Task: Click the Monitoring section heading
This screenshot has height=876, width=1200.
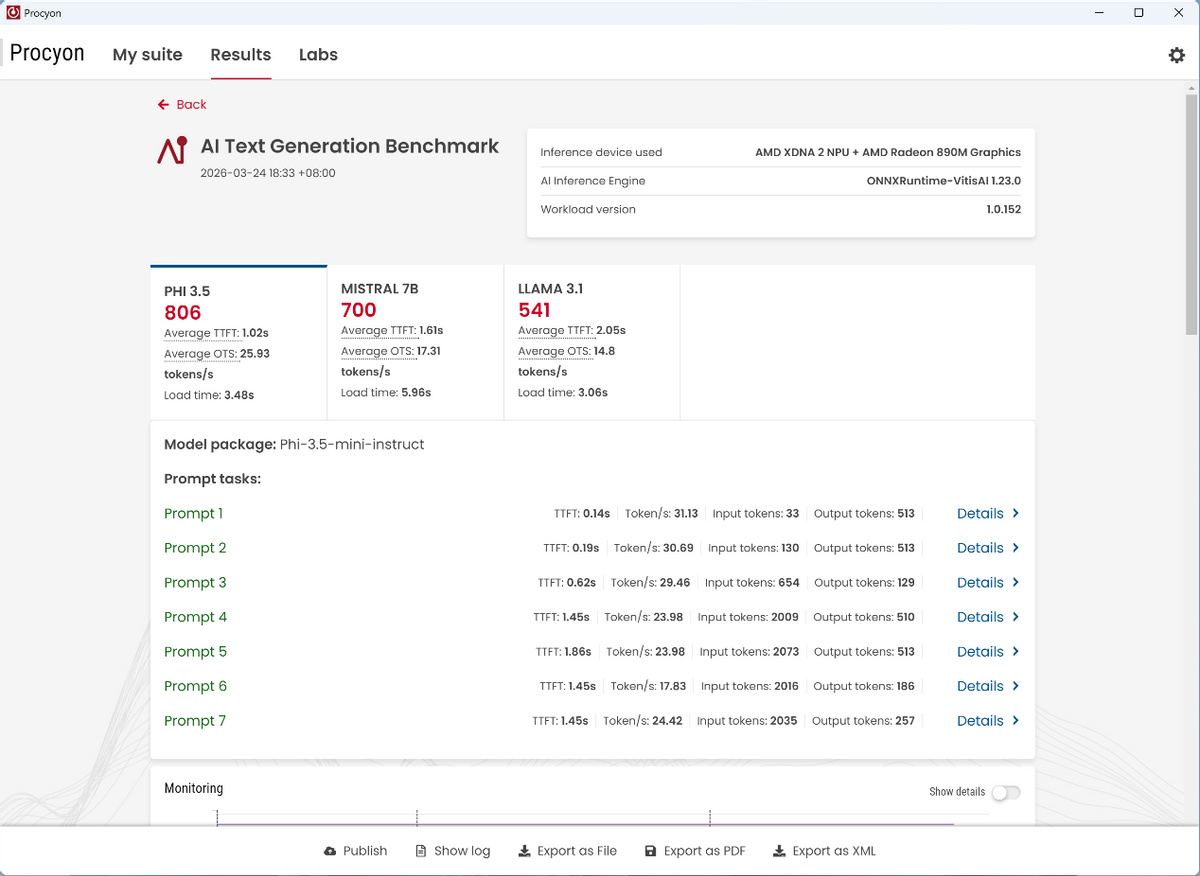Action: coord(193,788)
